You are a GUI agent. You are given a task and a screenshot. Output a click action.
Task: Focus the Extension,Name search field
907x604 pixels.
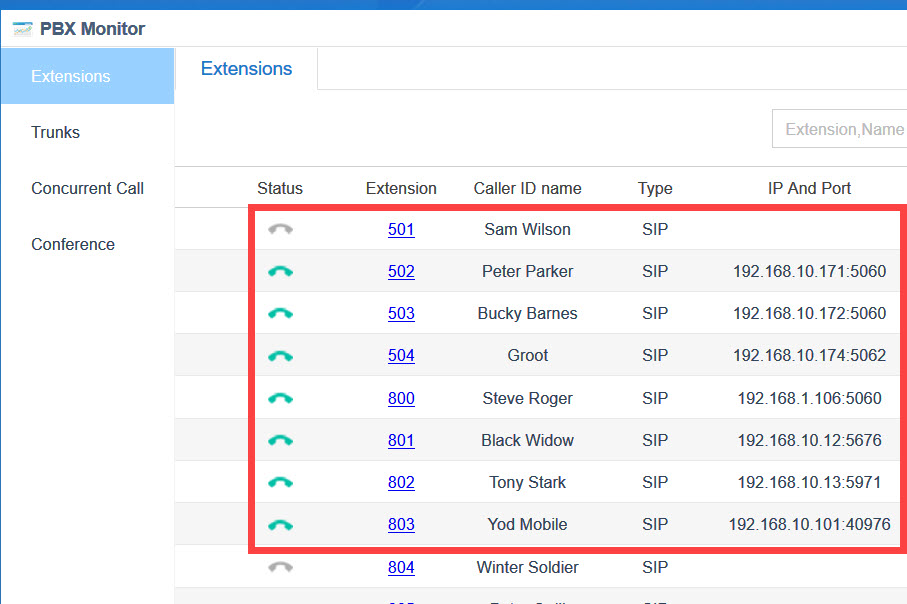[840, 129]
